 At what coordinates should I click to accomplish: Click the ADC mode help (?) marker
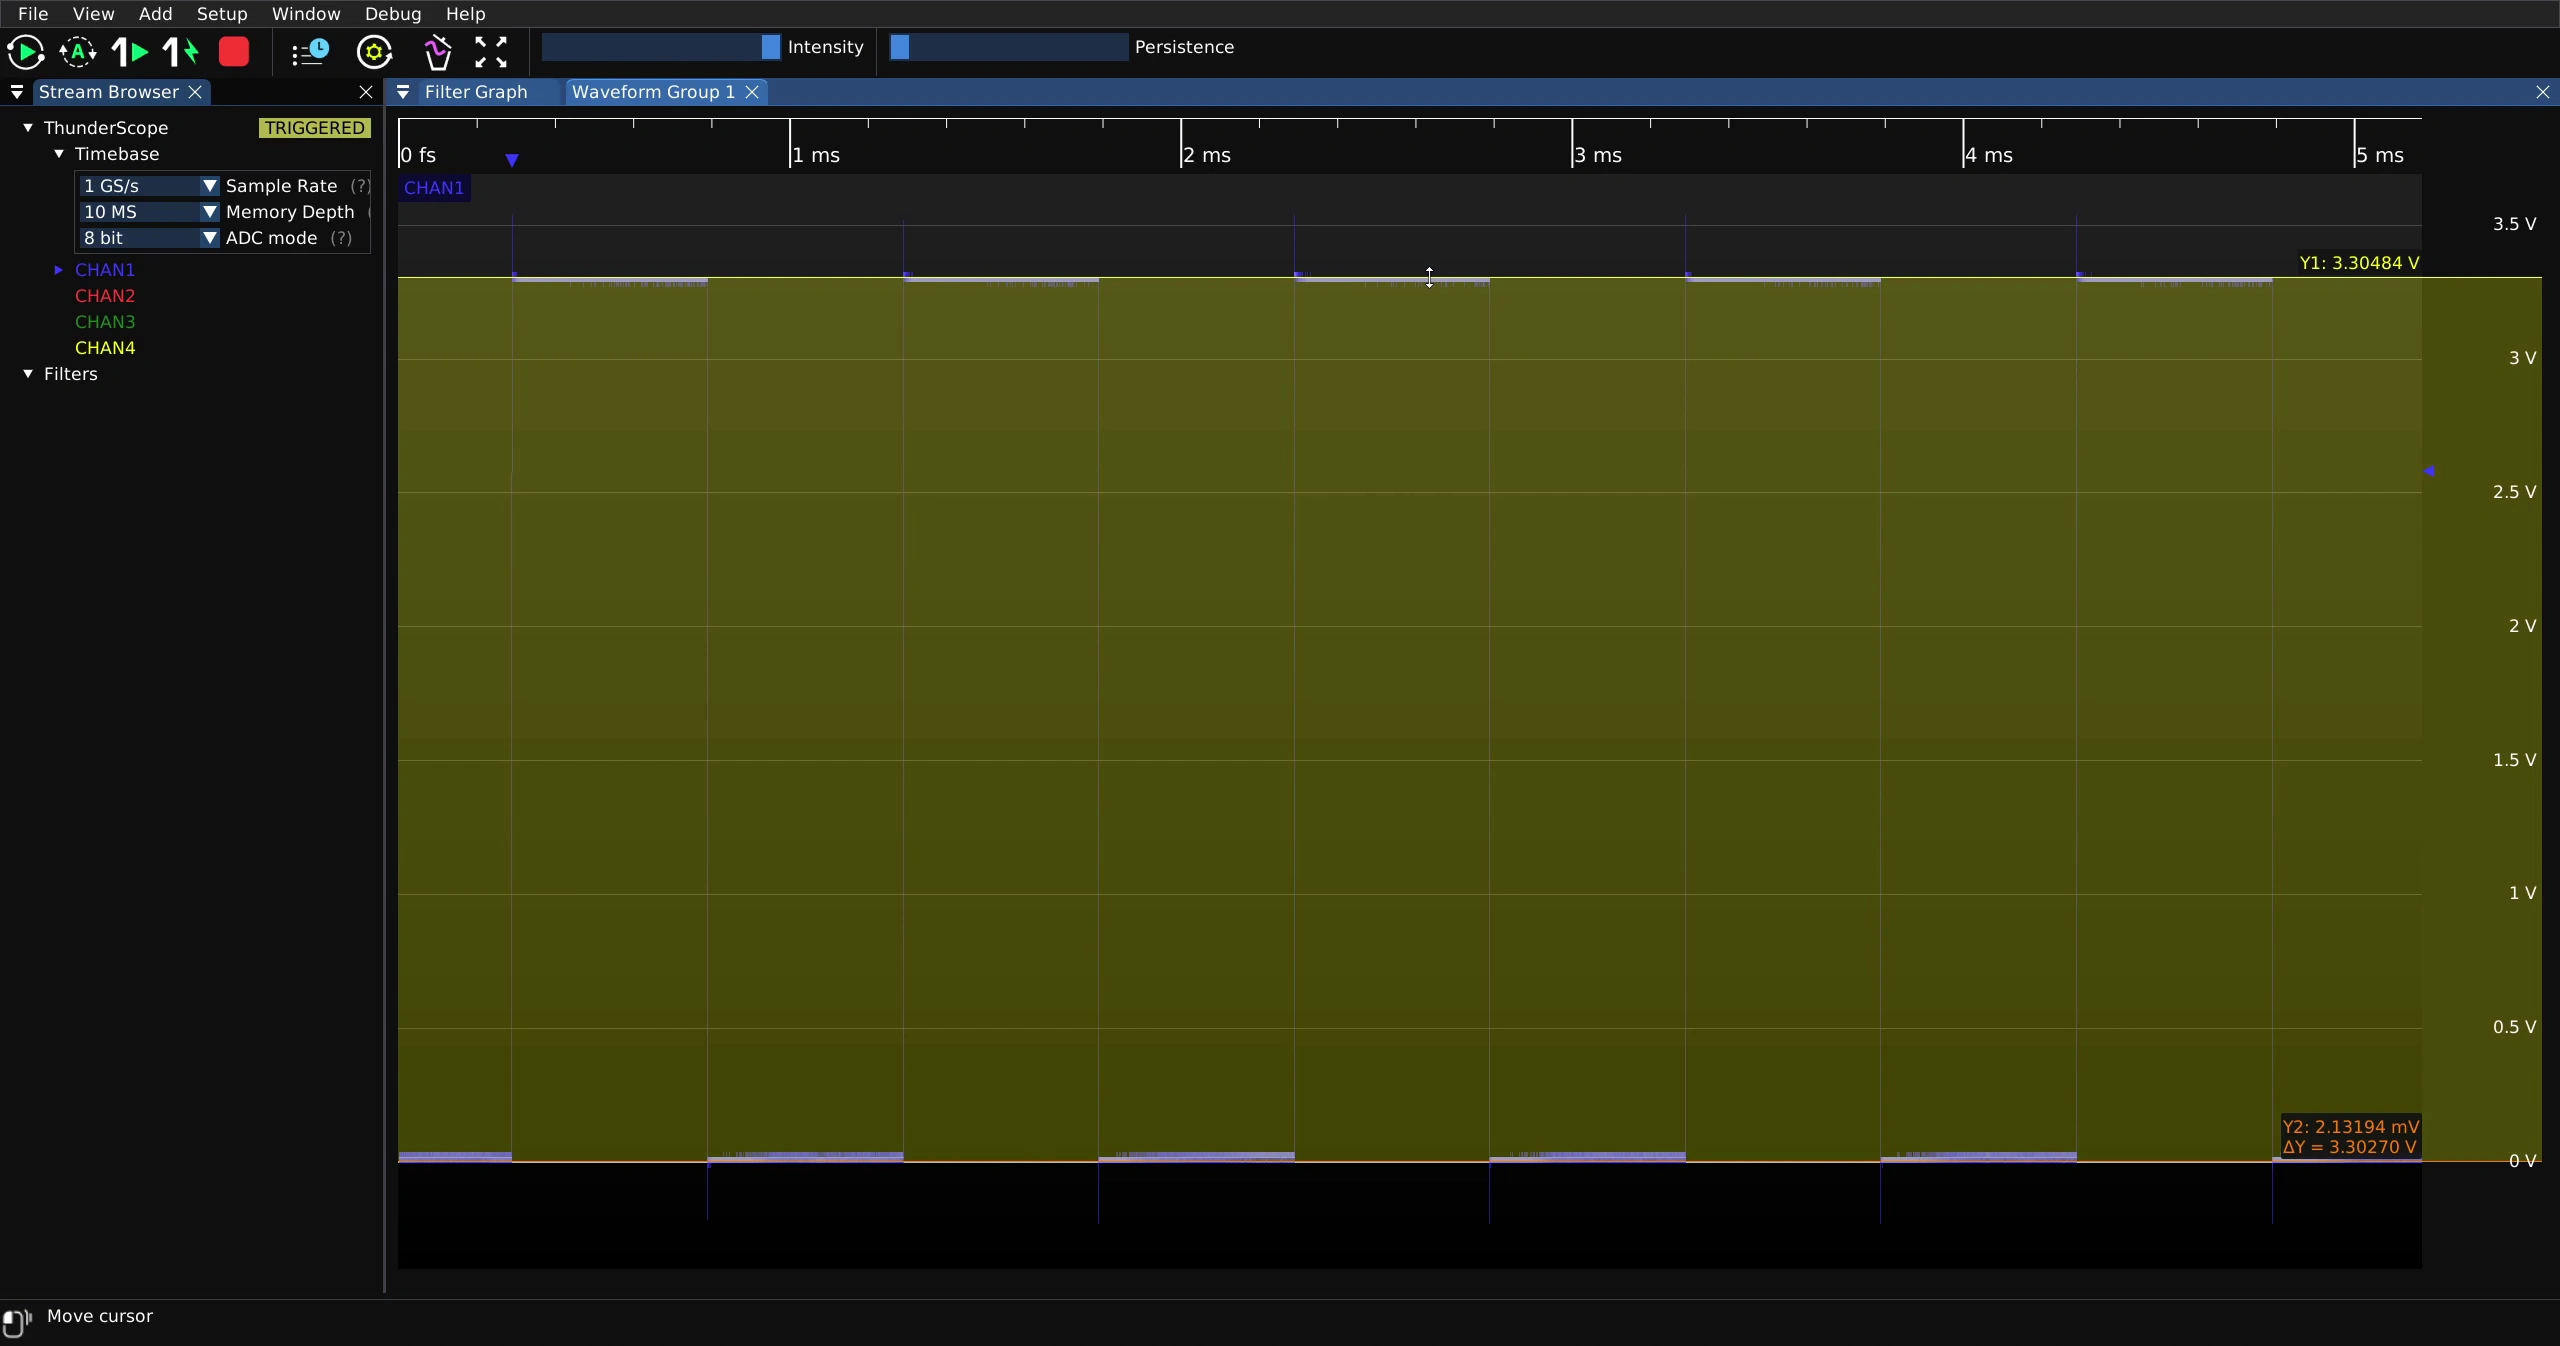click(341, 238)
